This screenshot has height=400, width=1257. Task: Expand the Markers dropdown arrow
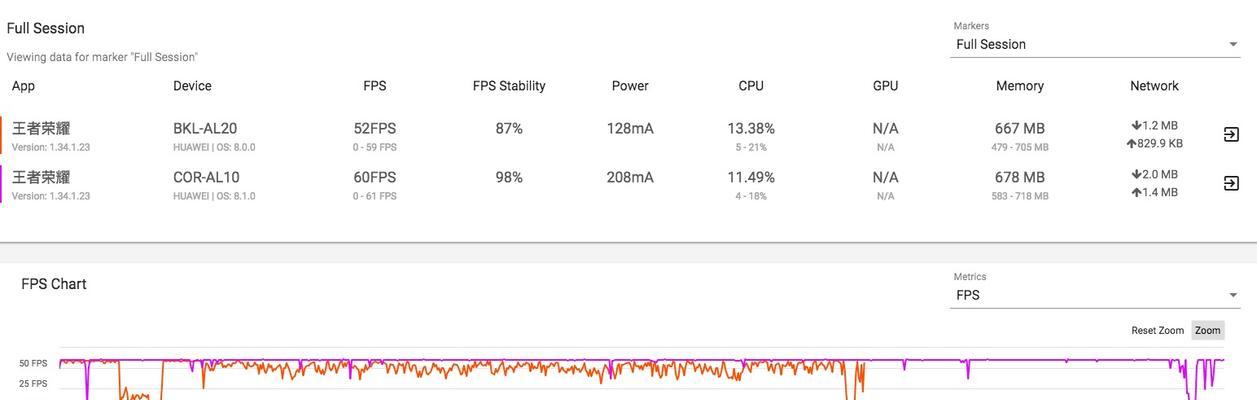tap(1233, 44)
